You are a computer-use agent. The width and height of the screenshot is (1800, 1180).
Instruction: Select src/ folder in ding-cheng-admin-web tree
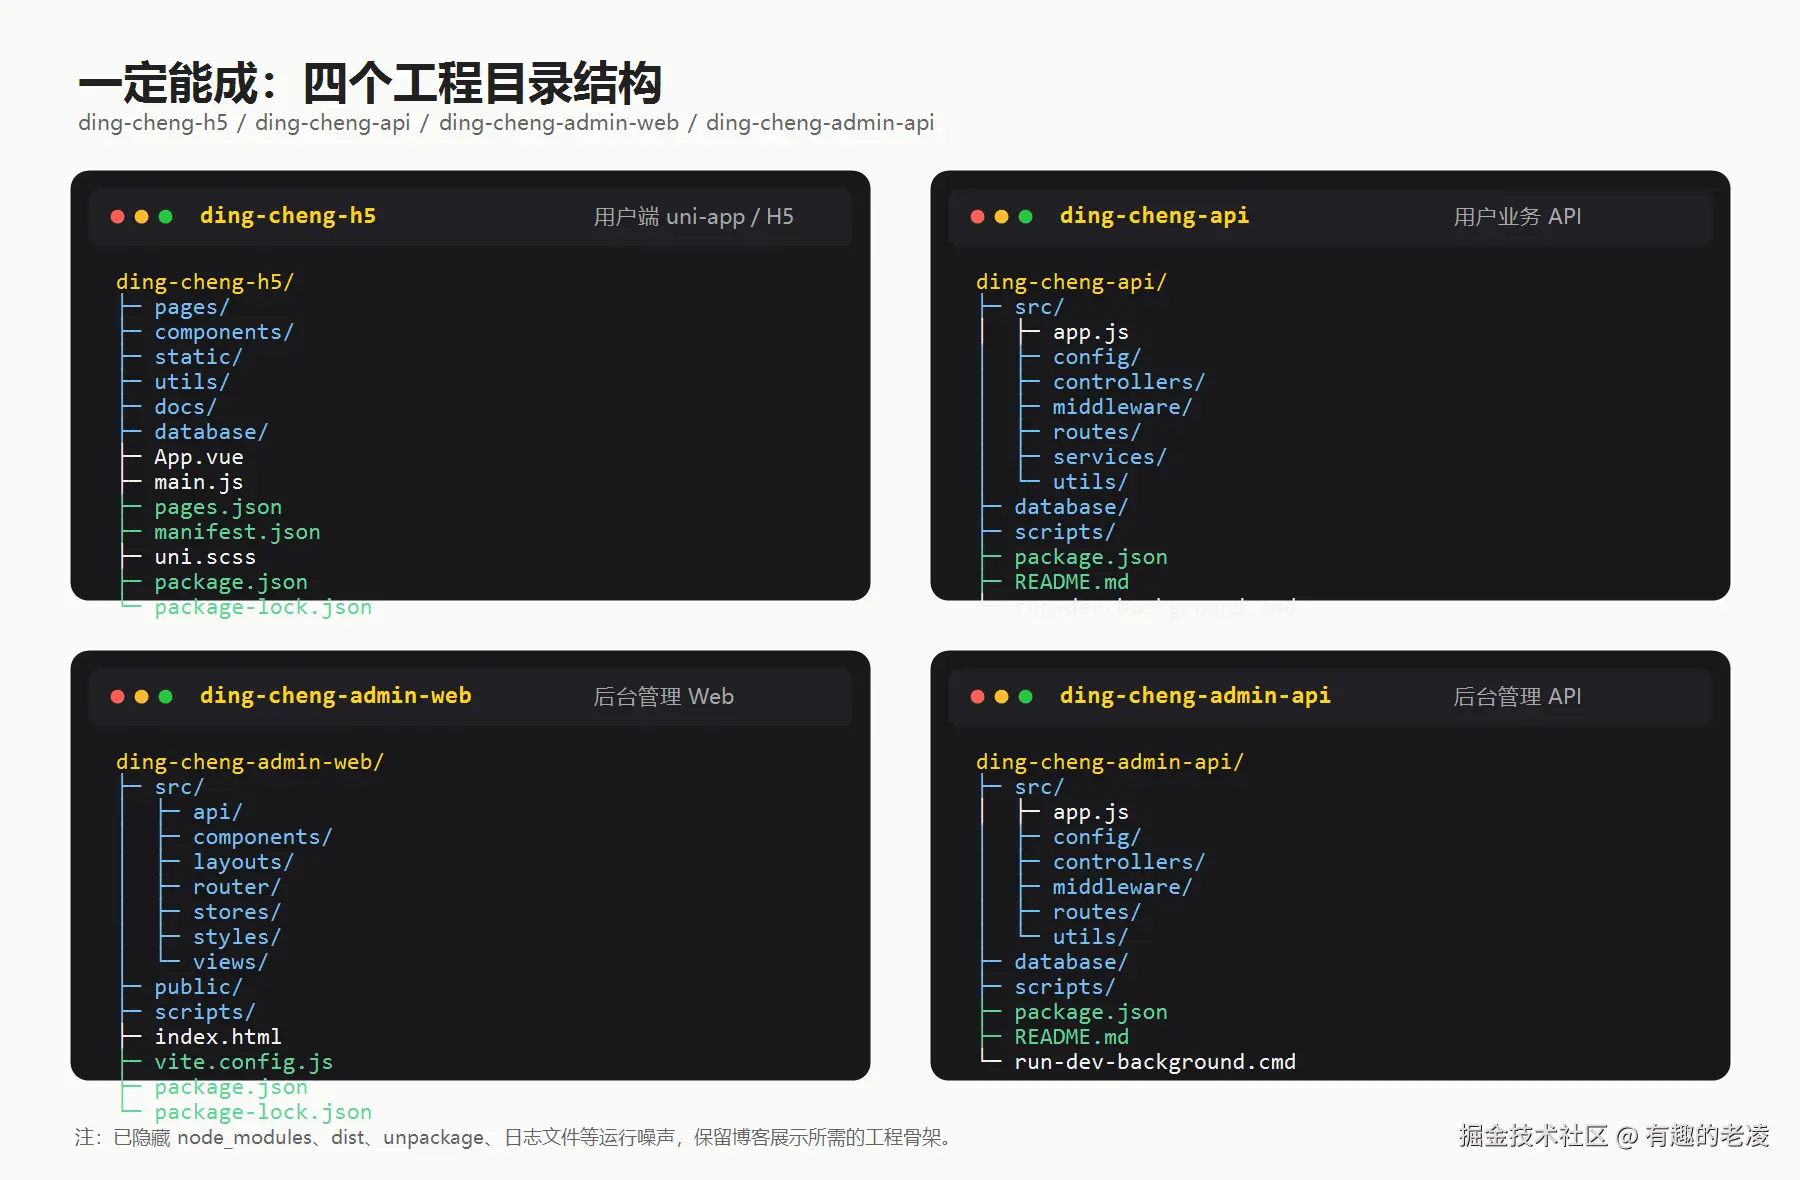click(179, 788)
